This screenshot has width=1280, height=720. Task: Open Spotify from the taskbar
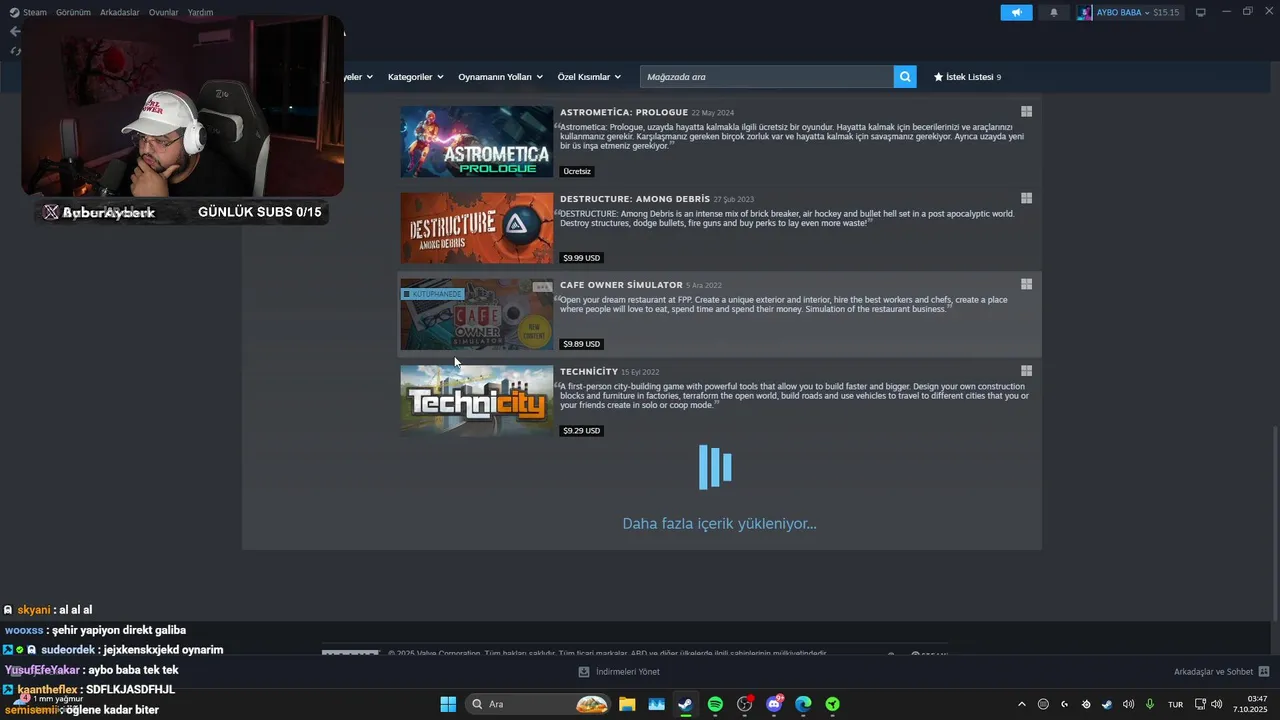715,704
